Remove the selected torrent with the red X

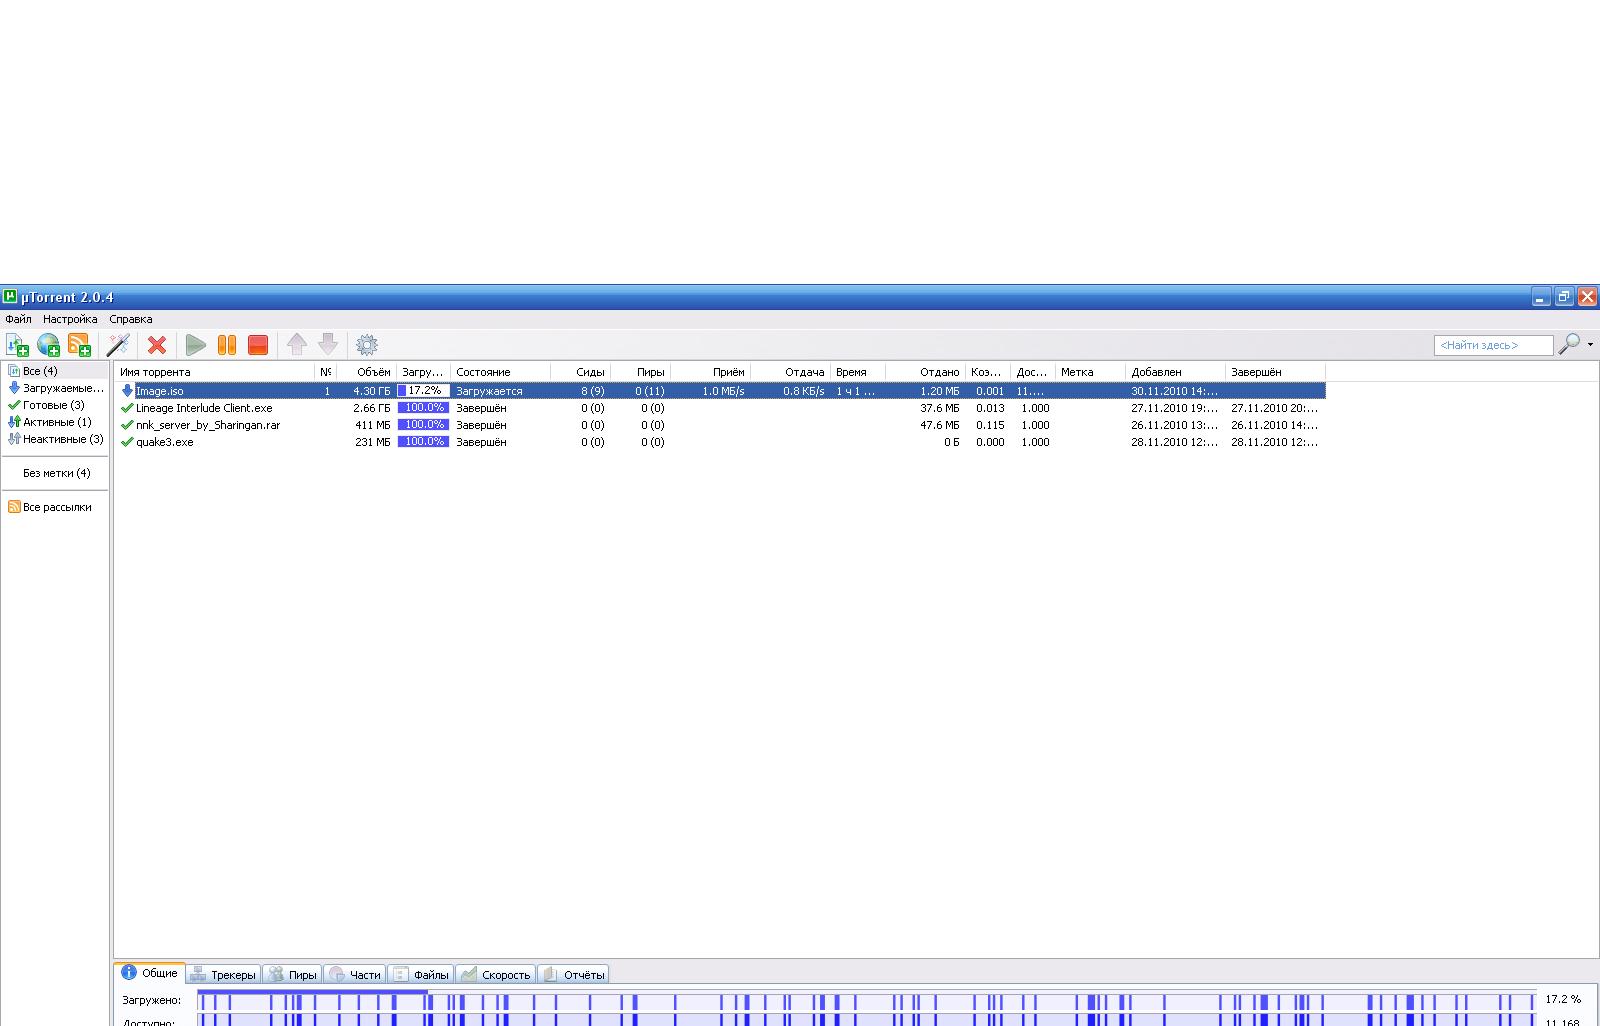[157, 345]
